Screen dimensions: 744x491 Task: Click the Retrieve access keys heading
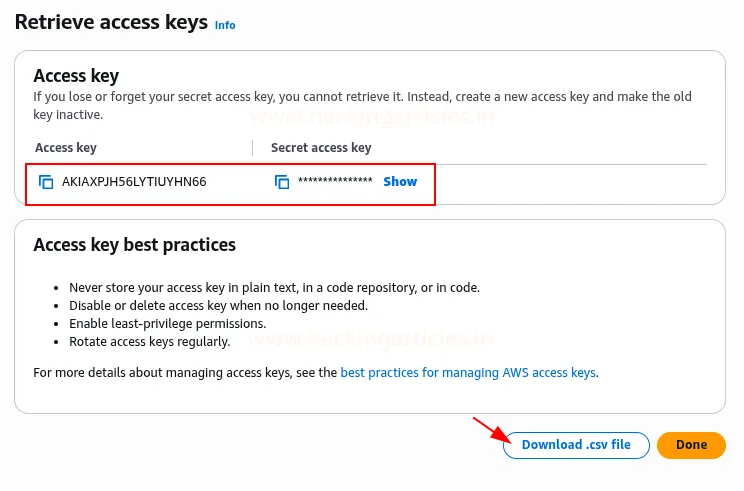coord(111,21)
